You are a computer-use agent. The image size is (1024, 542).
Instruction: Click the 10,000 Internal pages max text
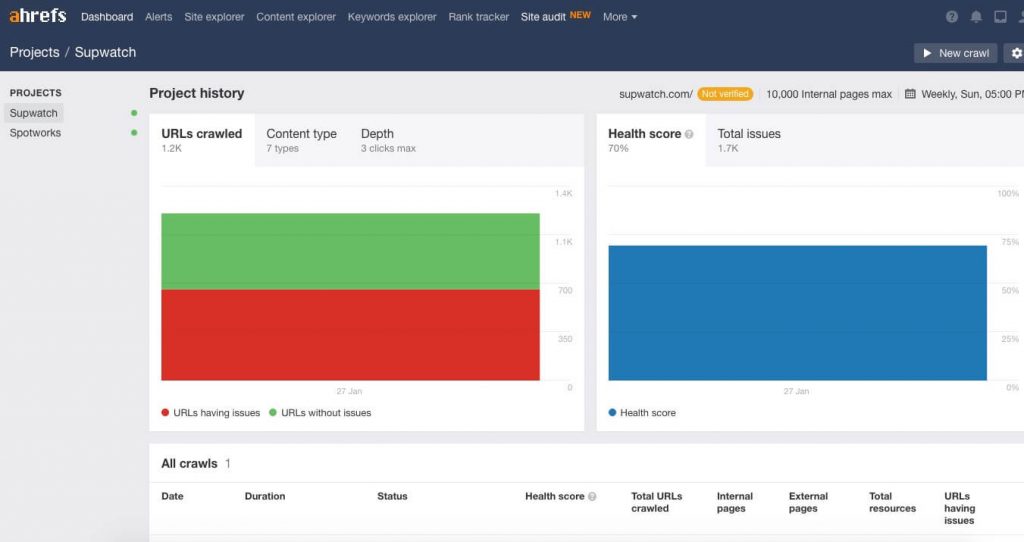coord(829,94)
